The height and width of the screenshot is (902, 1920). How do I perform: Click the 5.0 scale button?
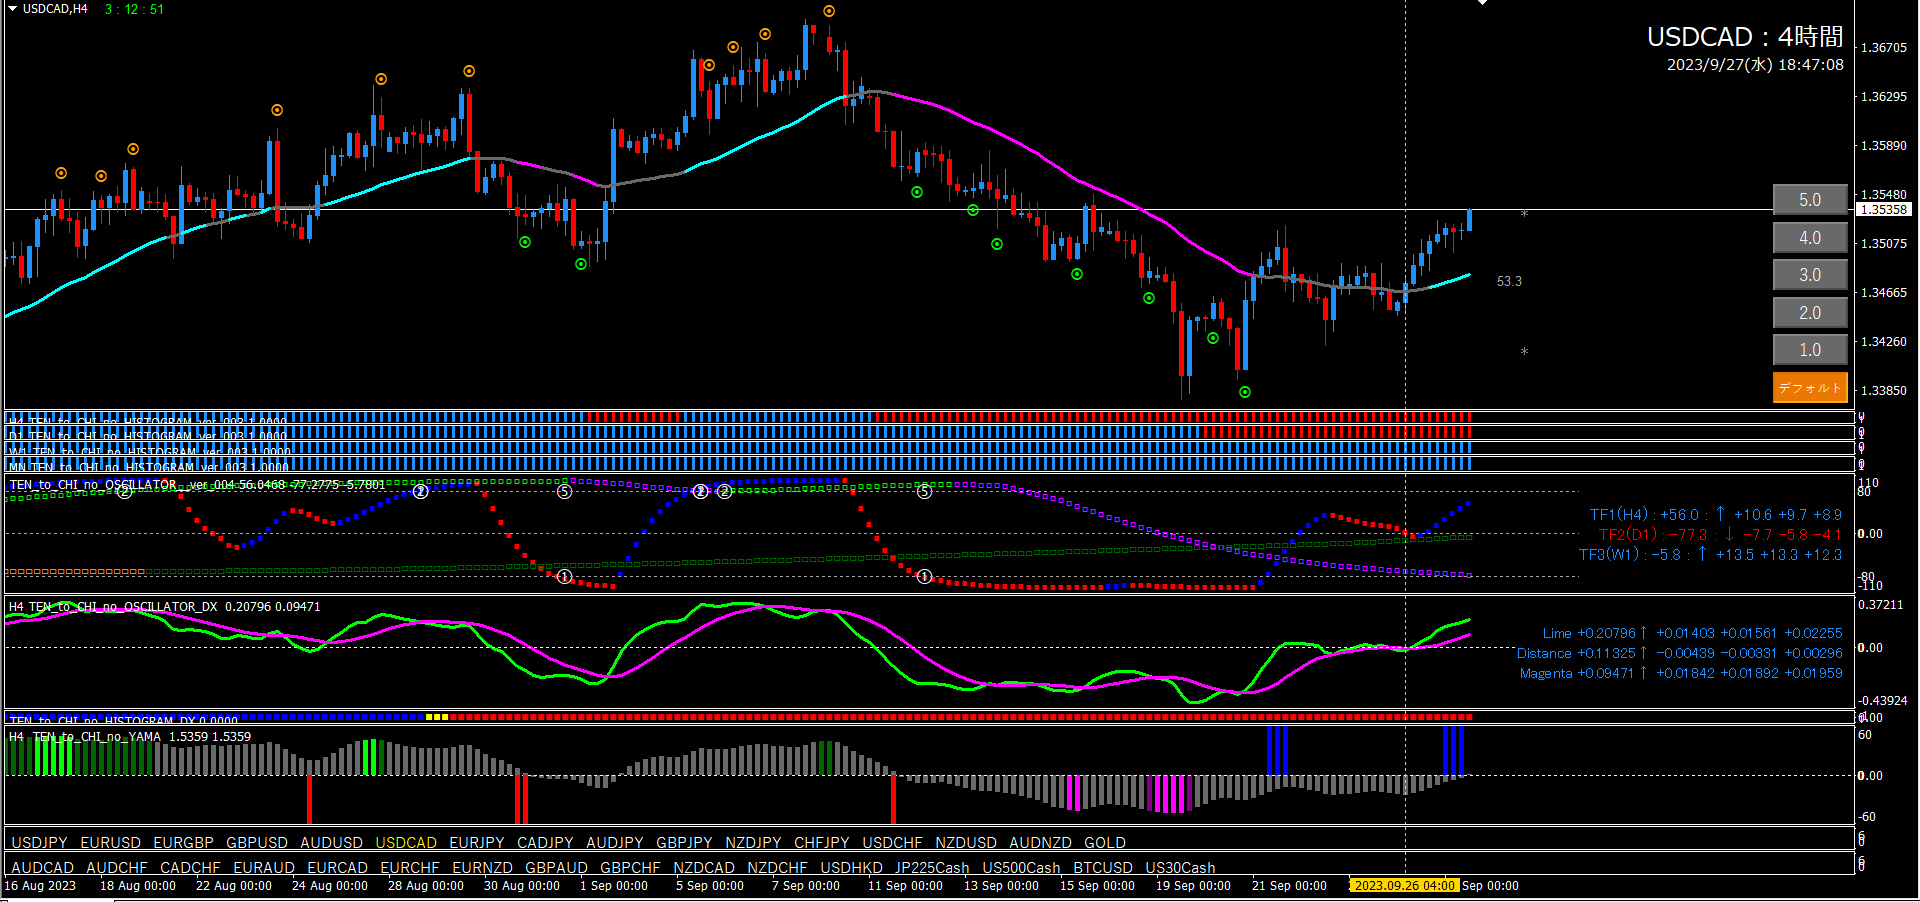(1810, 200)
